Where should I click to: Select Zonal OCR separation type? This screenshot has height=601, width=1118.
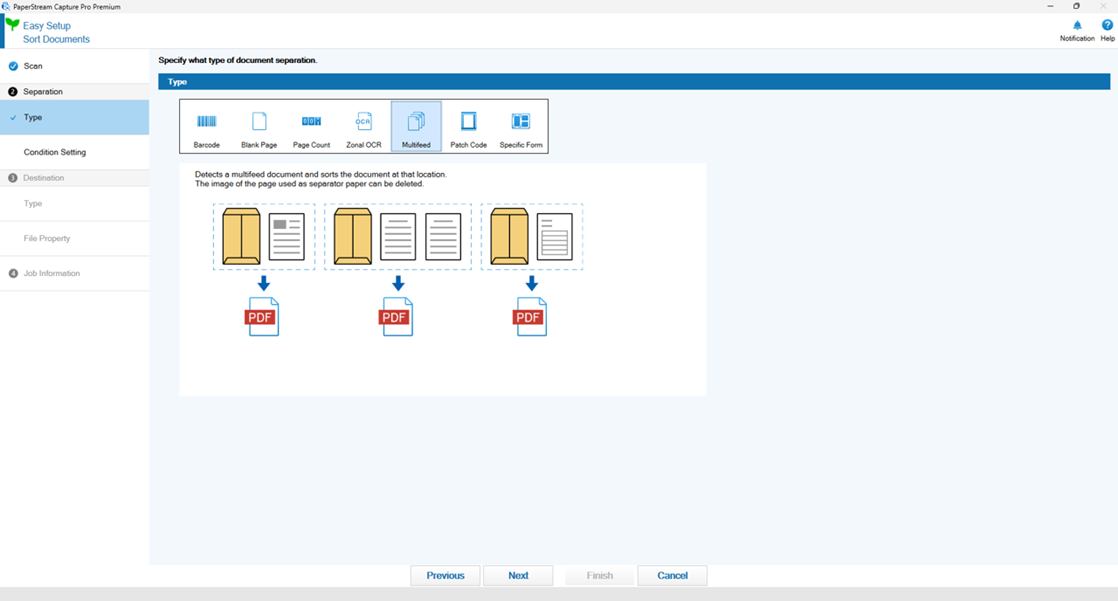tap(364, 127)
